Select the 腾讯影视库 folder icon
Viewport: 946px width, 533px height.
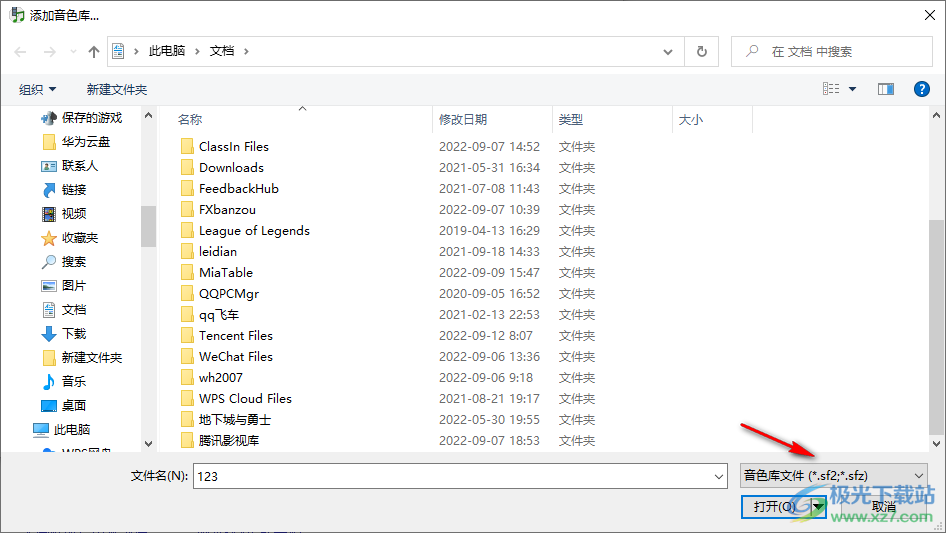pyautogui.click(x=188, y=441)
